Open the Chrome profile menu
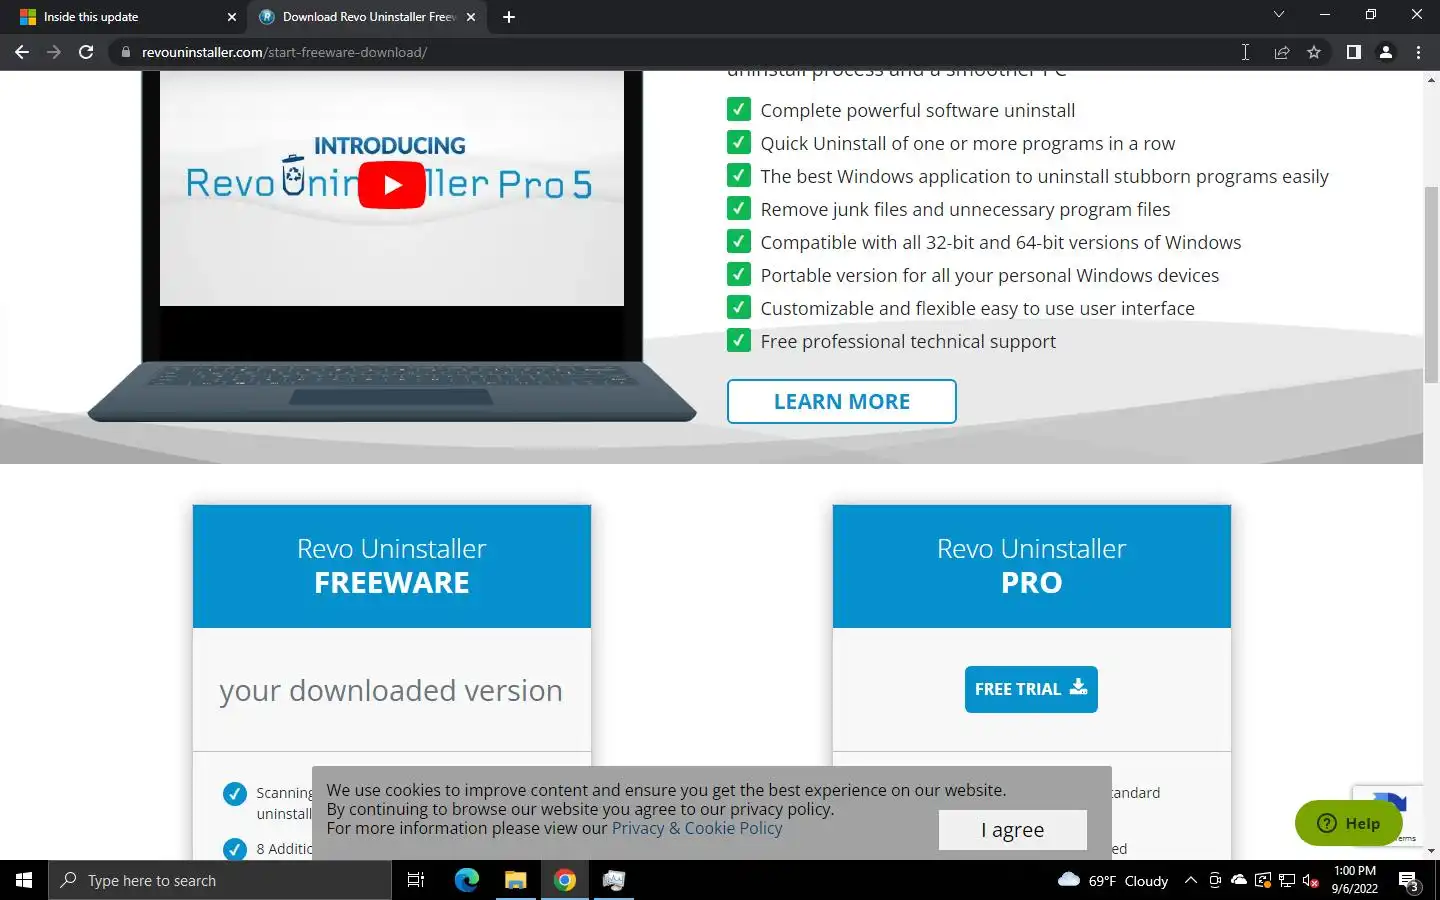Viewport: 1440px width, 900px height. pos(1386,52)
